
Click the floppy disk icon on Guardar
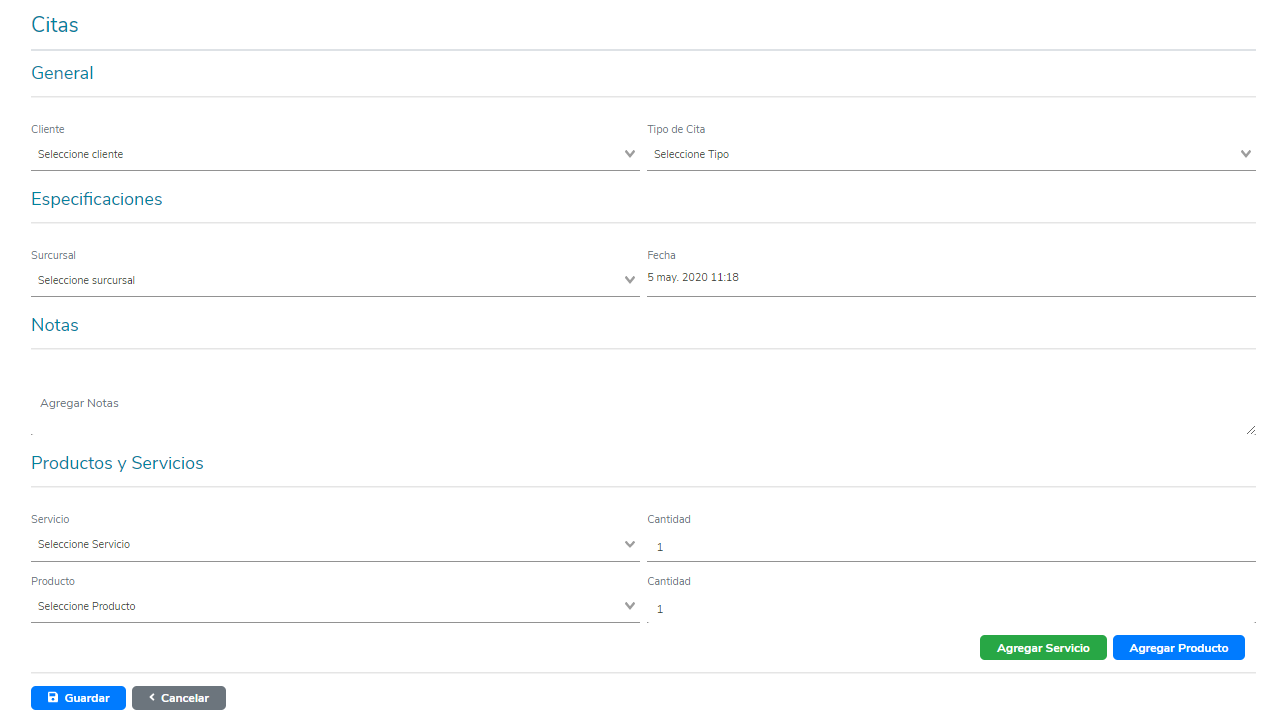(53, 698)
